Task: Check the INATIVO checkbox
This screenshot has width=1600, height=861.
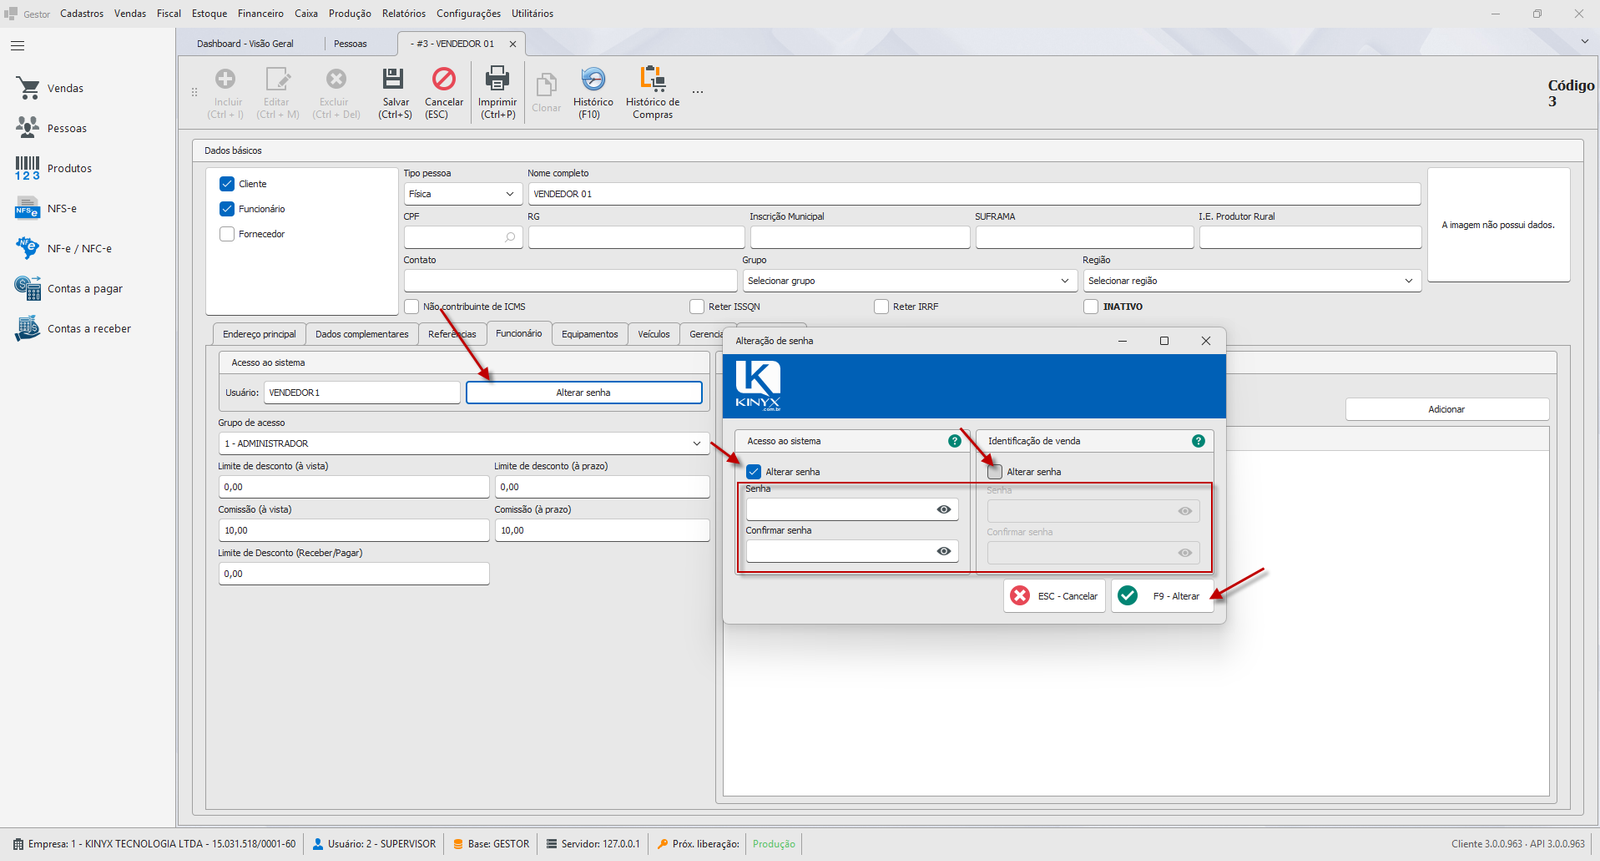Action: (x=1091, y=307)
